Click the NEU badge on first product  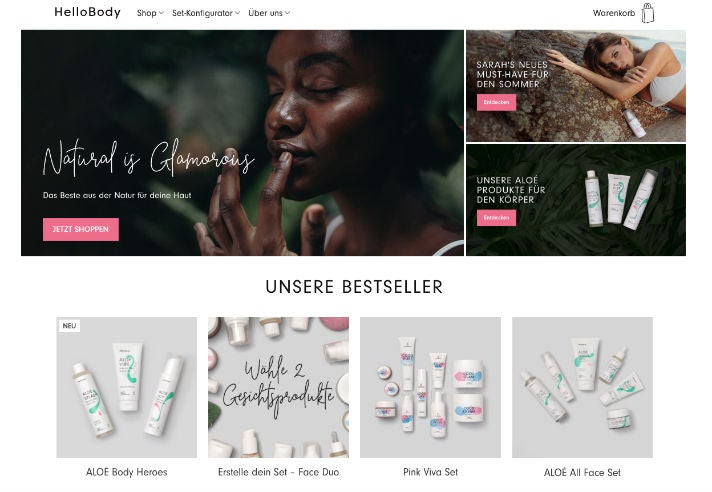tap(69, 326)
